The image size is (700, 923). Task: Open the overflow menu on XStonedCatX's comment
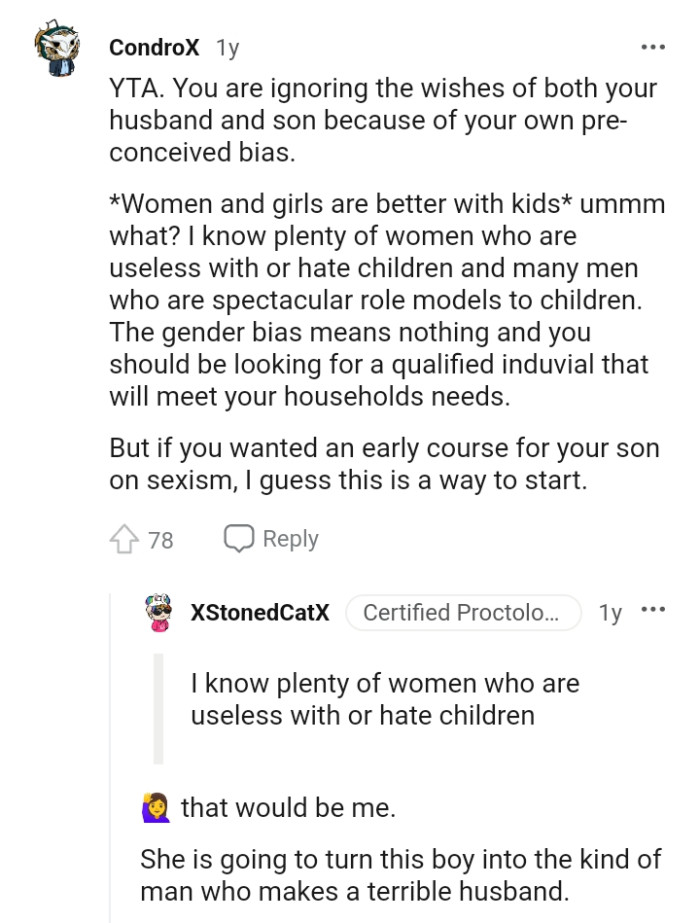655,610
